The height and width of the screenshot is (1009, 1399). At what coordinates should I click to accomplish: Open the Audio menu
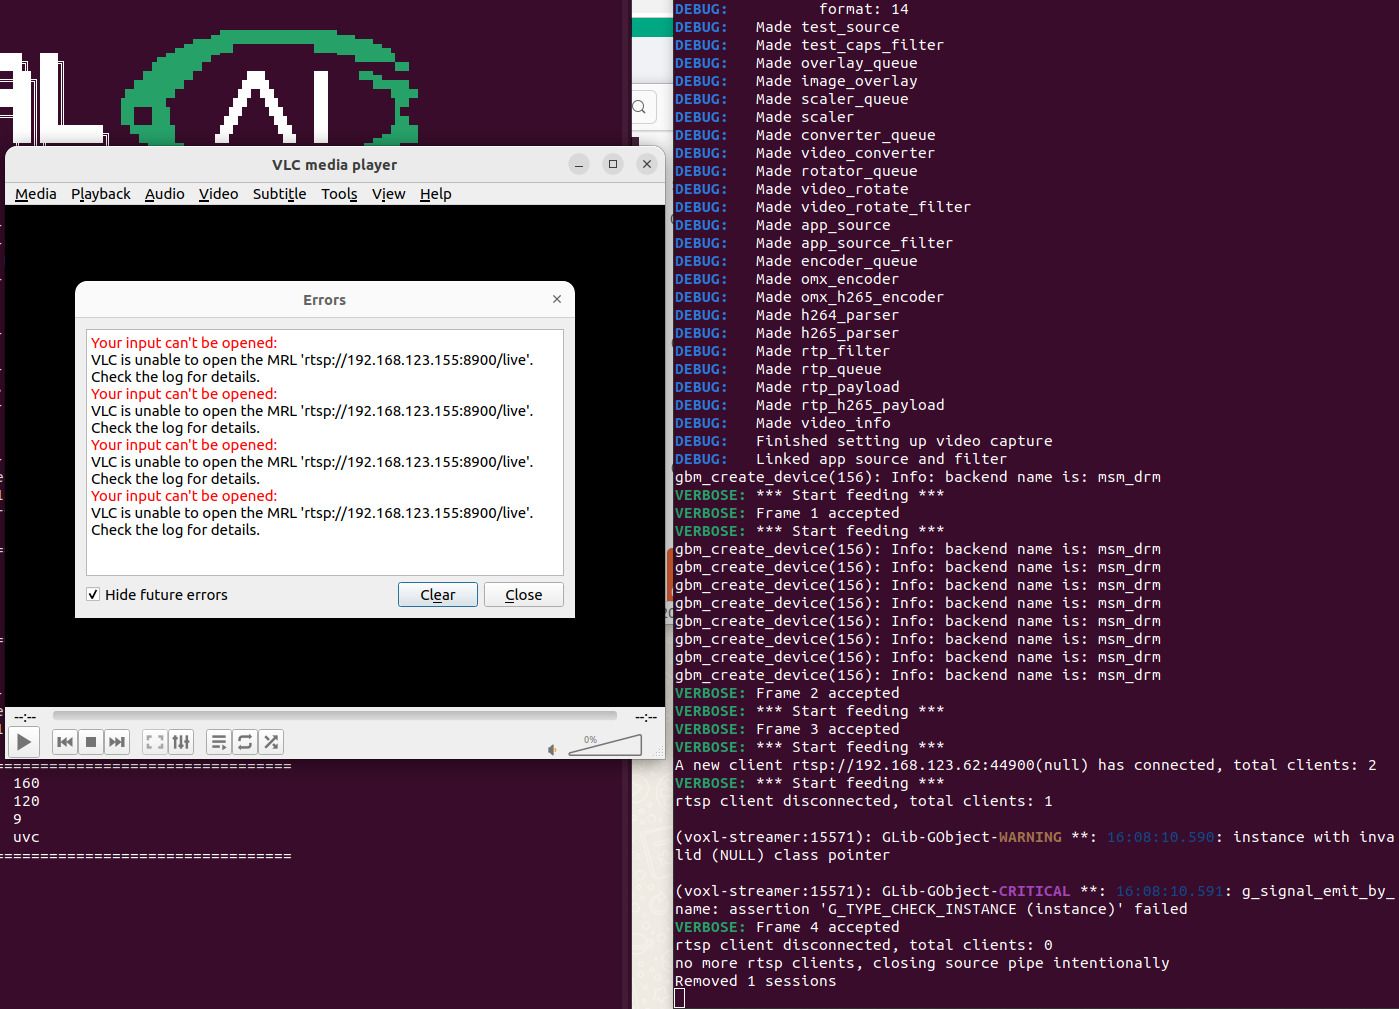click(165, 194)
